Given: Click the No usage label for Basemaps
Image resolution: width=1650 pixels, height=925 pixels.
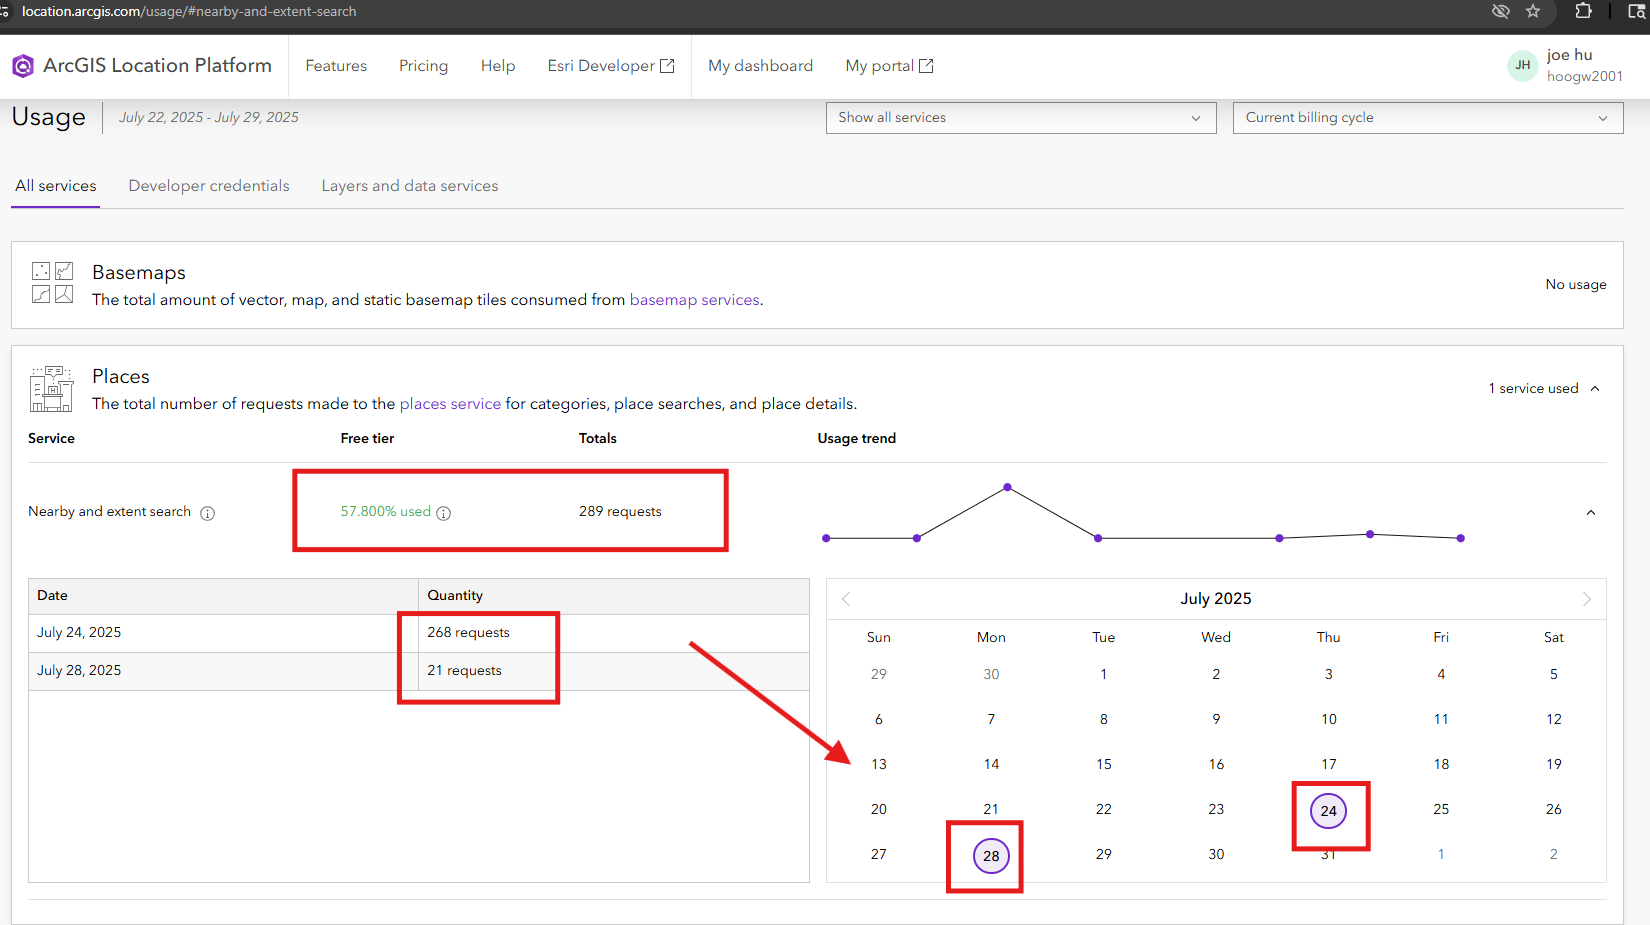Looking at the screenshot, I should point(1575,285).
